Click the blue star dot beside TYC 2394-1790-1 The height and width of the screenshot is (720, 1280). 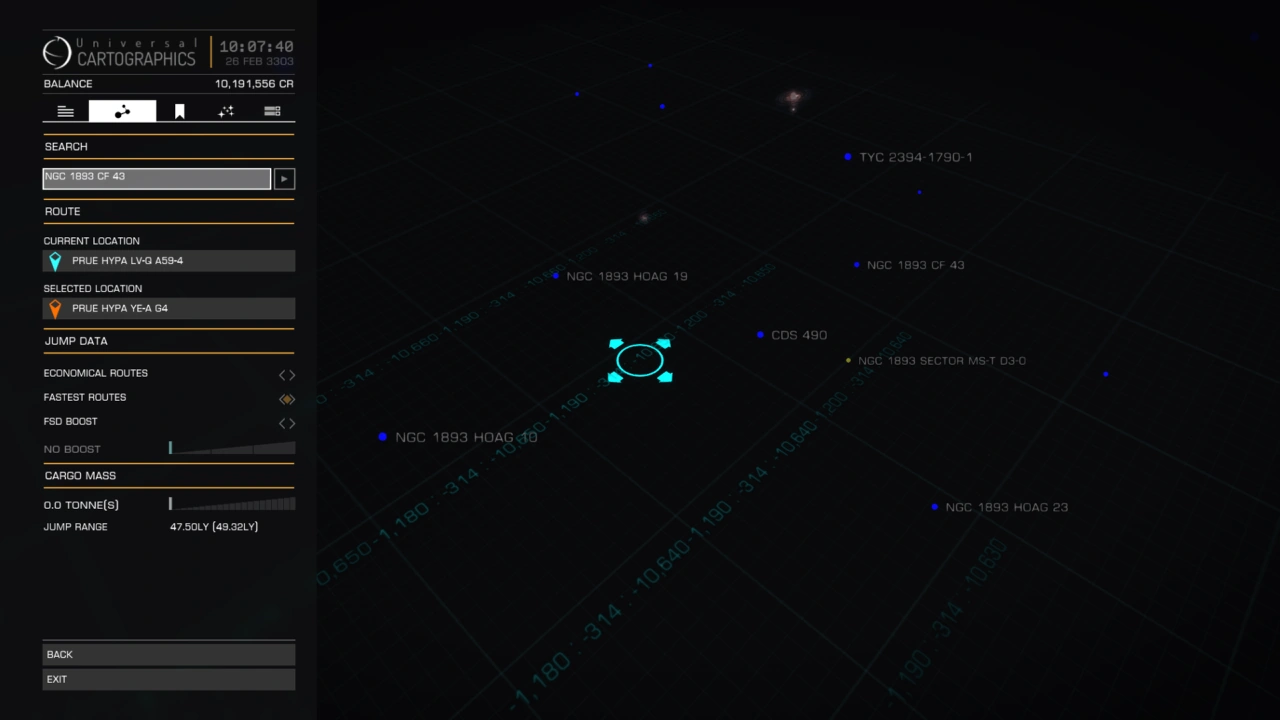[848, 157]
